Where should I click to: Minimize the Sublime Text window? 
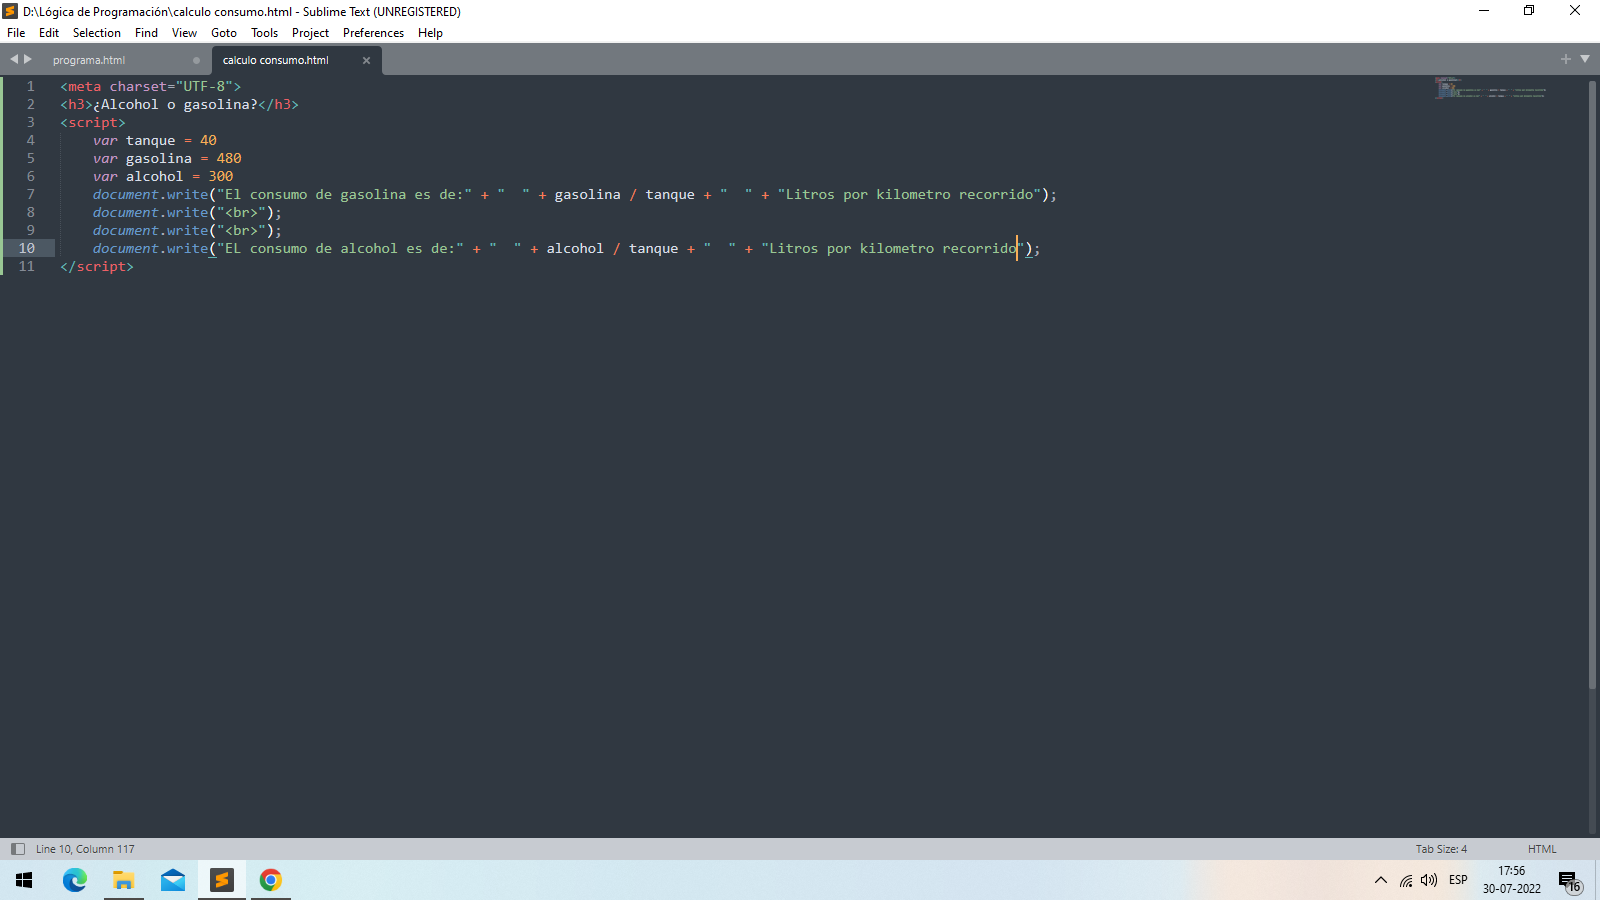(1484, 11)
